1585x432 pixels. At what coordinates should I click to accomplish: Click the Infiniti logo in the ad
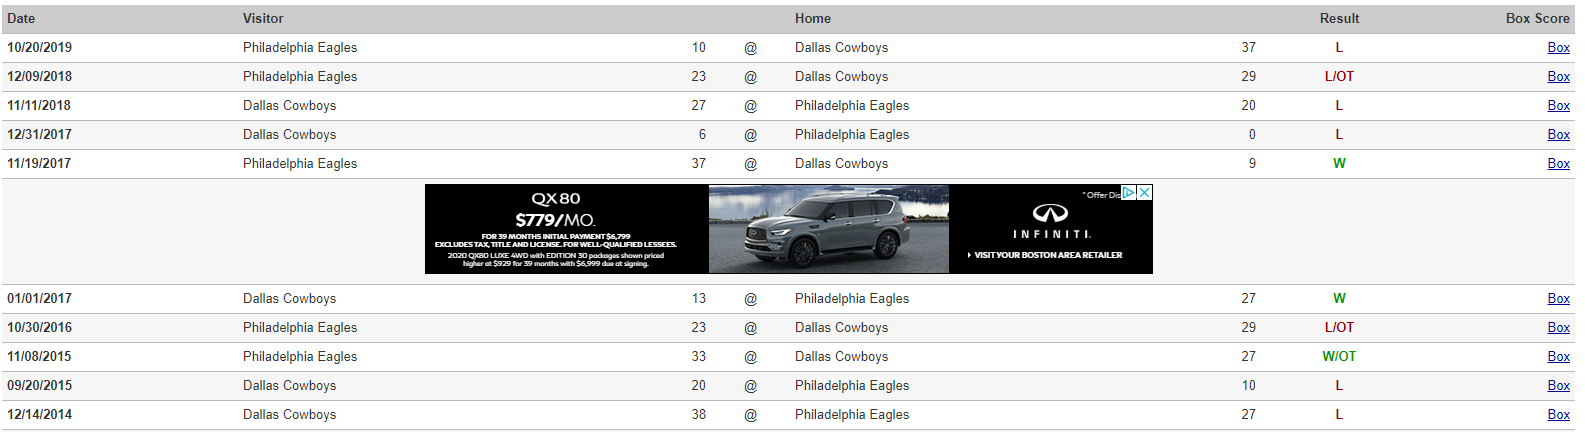click(1050, 213)
